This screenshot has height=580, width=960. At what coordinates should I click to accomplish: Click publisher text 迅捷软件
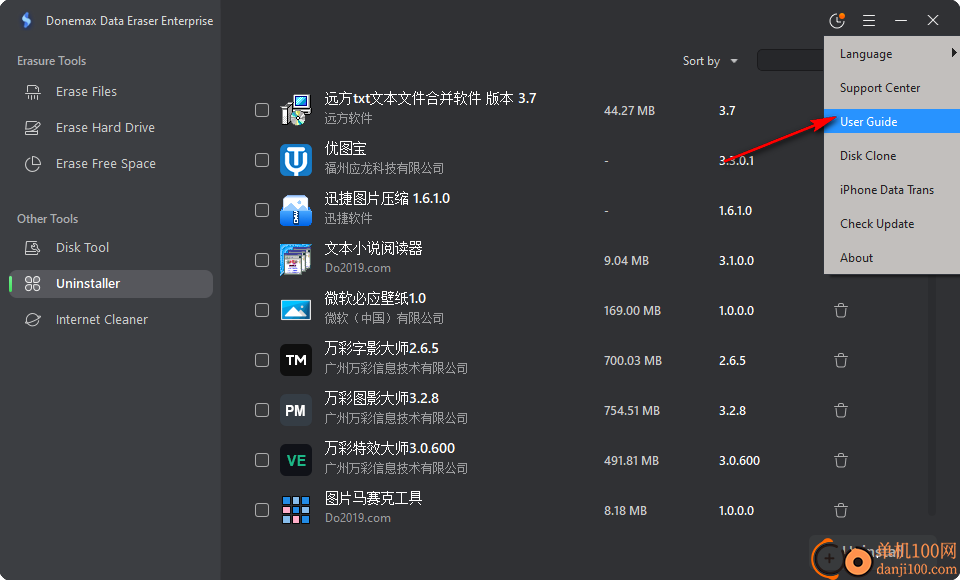coord(348,218)
